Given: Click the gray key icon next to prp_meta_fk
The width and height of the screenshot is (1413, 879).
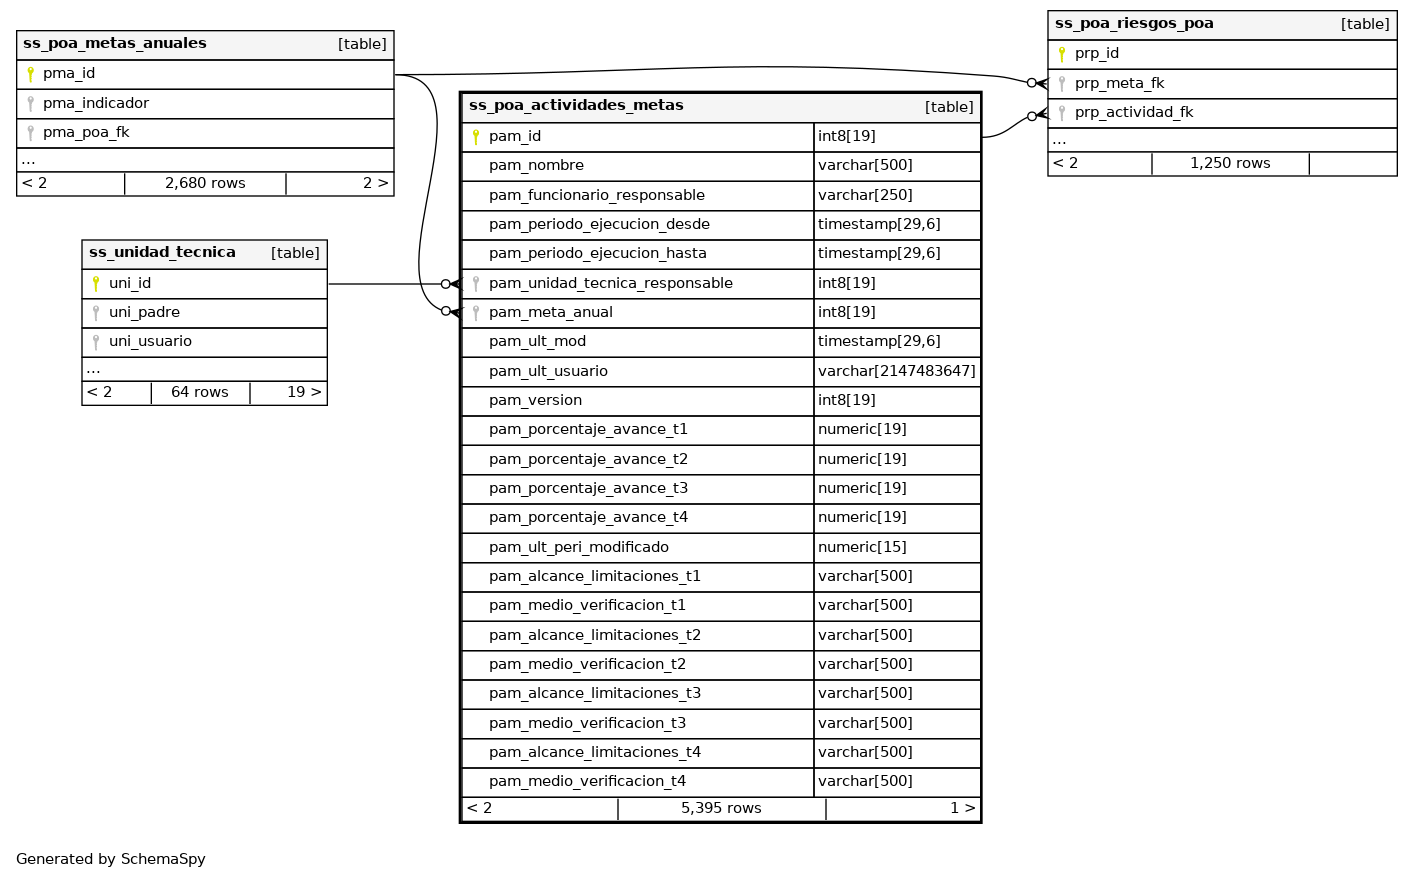Looking at the screenshot, I should (x=1062, y=84).
